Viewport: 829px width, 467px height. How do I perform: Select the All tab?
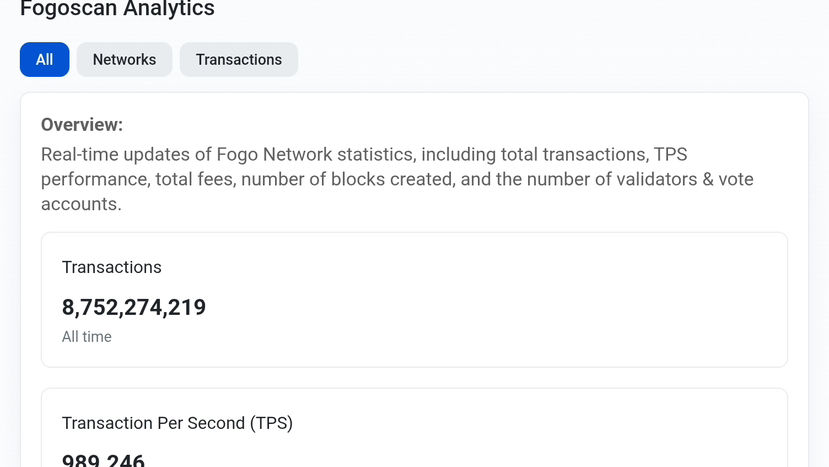pyautogui.click(x=44, y=60)
